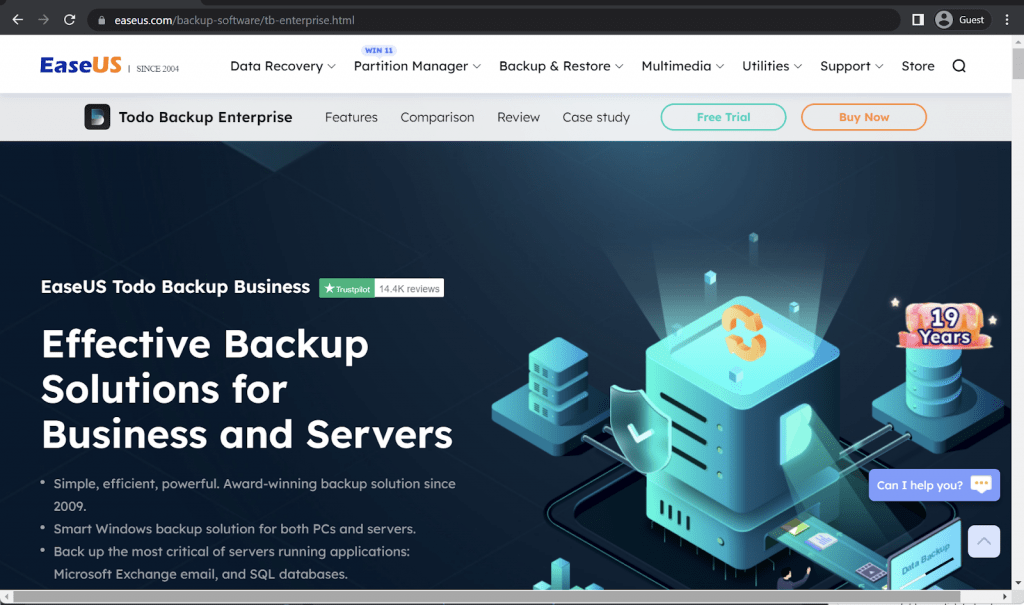Open the 'Can I help you?' chat widget
Viewport: 1024px width, 605px height.
pos(932,484)
